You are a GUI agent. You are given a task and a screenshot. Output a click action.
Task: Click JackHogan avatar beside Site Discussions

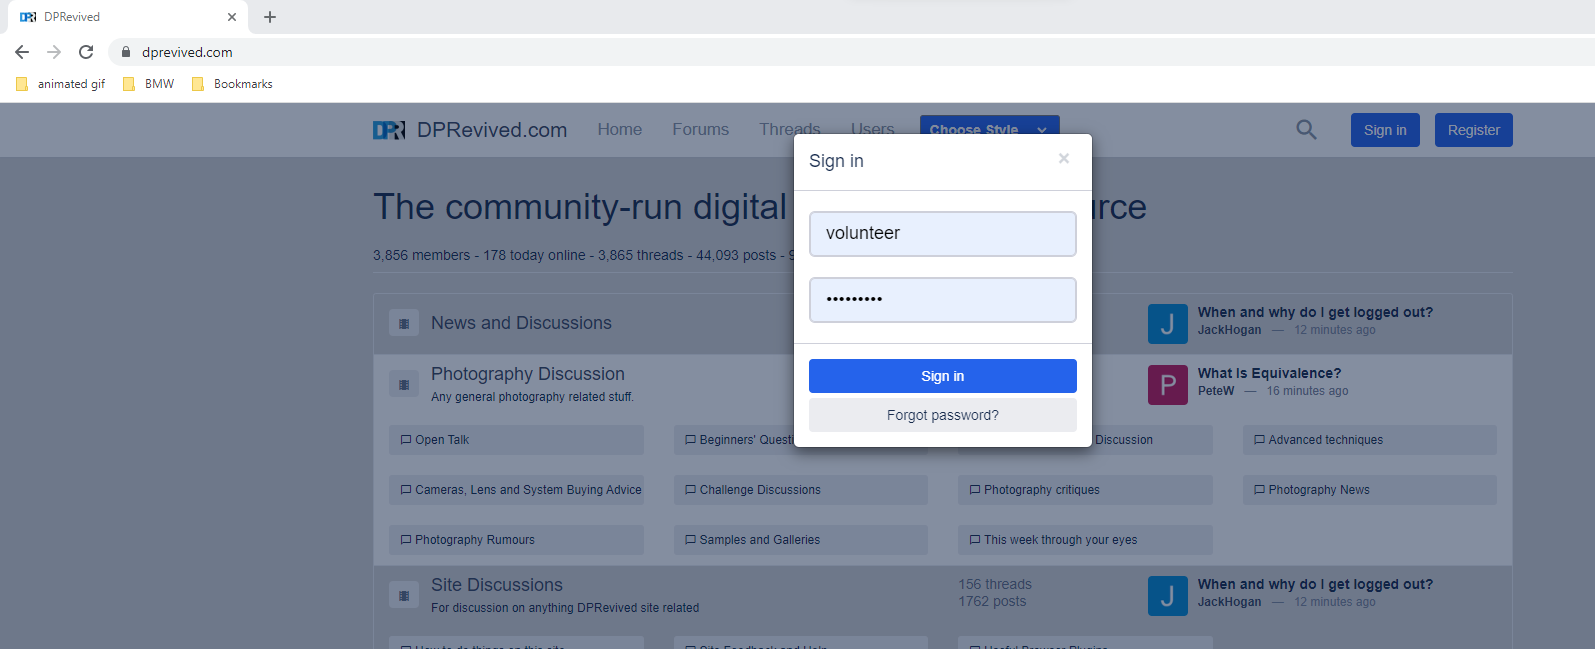click(x=1168, y=596)
